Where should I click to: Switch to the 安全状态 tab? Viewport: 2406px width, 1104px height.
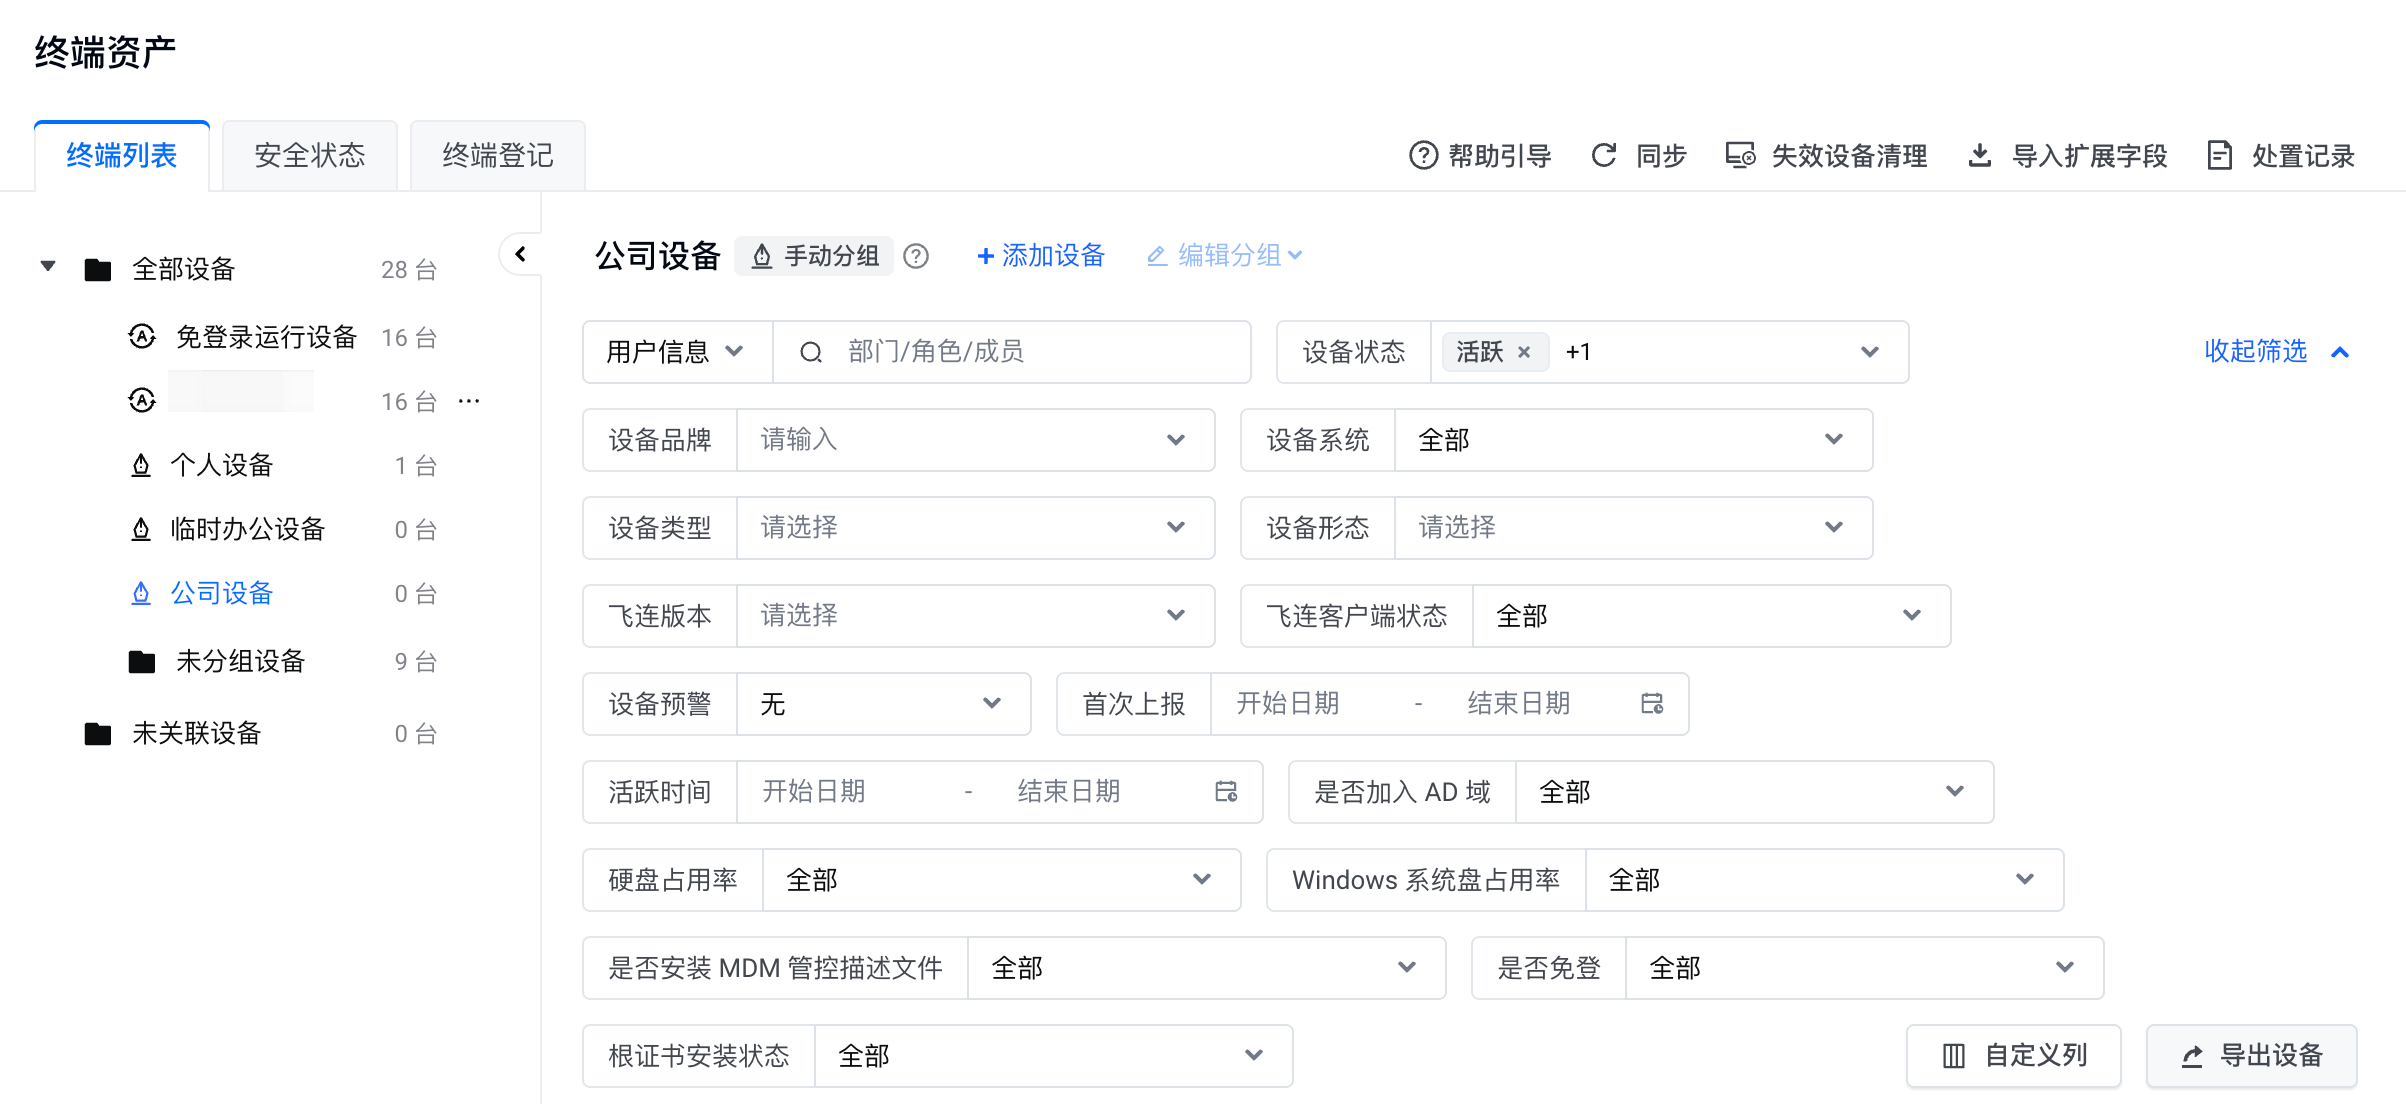pyautogui.click(x=309, y=156)
